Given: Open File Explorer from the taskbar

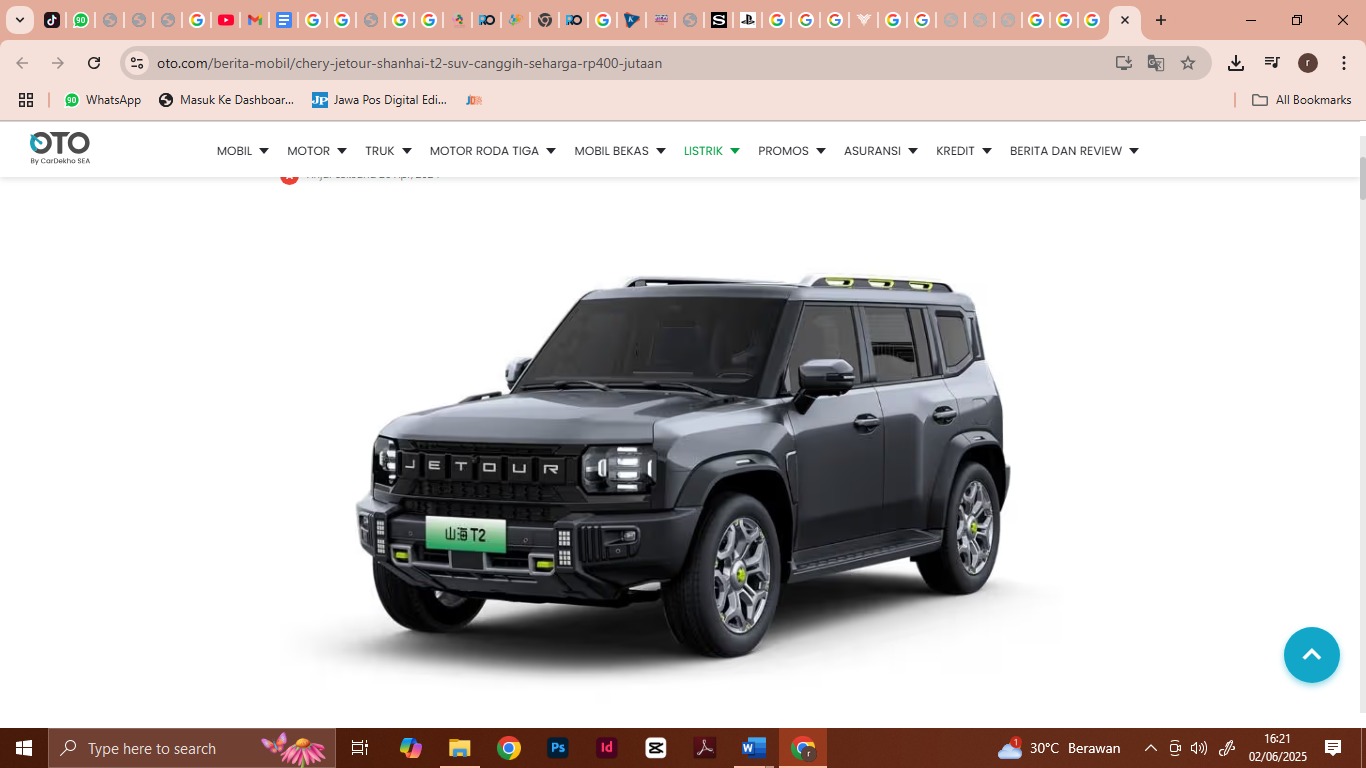Looking at the screenshot, I should (460, 748).
